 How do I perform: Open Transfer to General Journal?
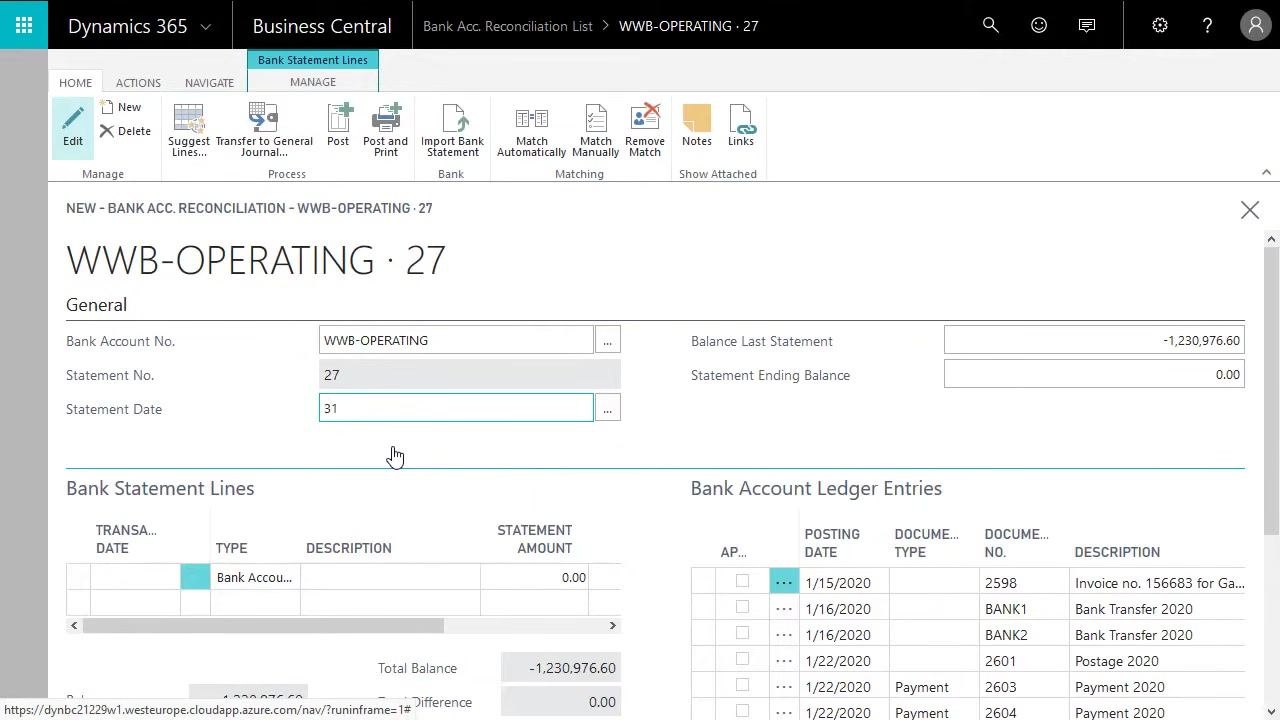(264, 130)
